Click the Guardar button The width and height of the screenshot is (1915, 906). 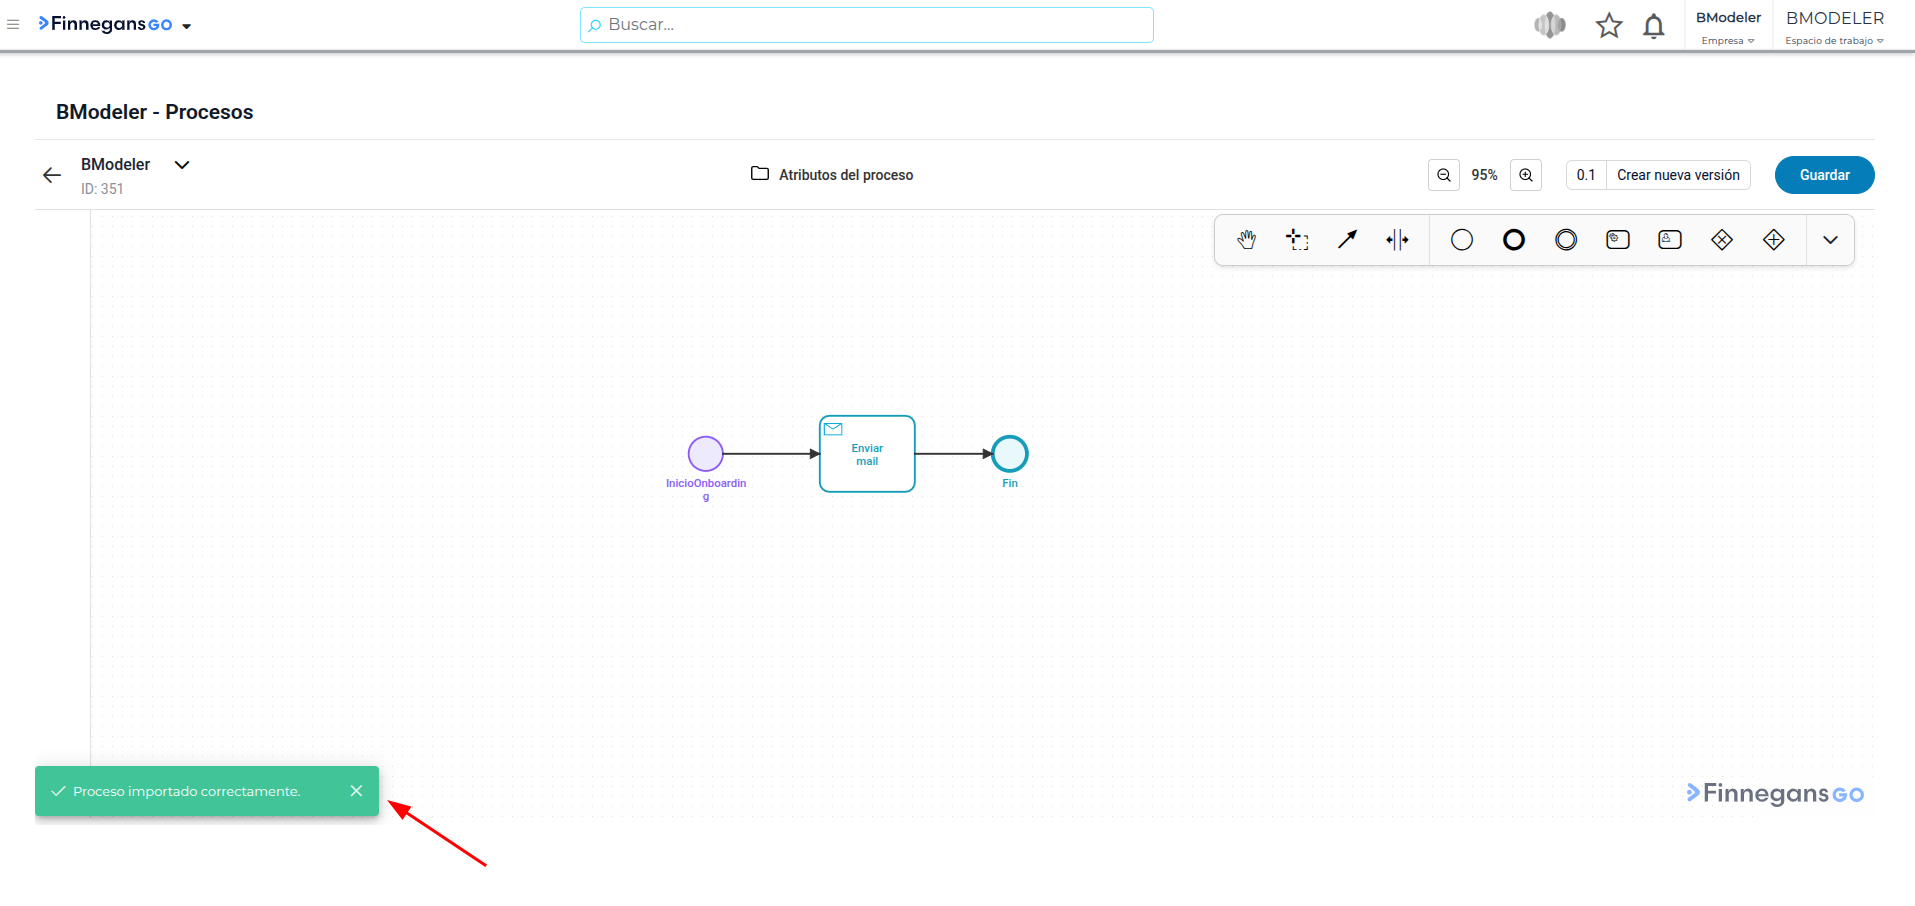pyautogui.click(x=1825, y=175)
